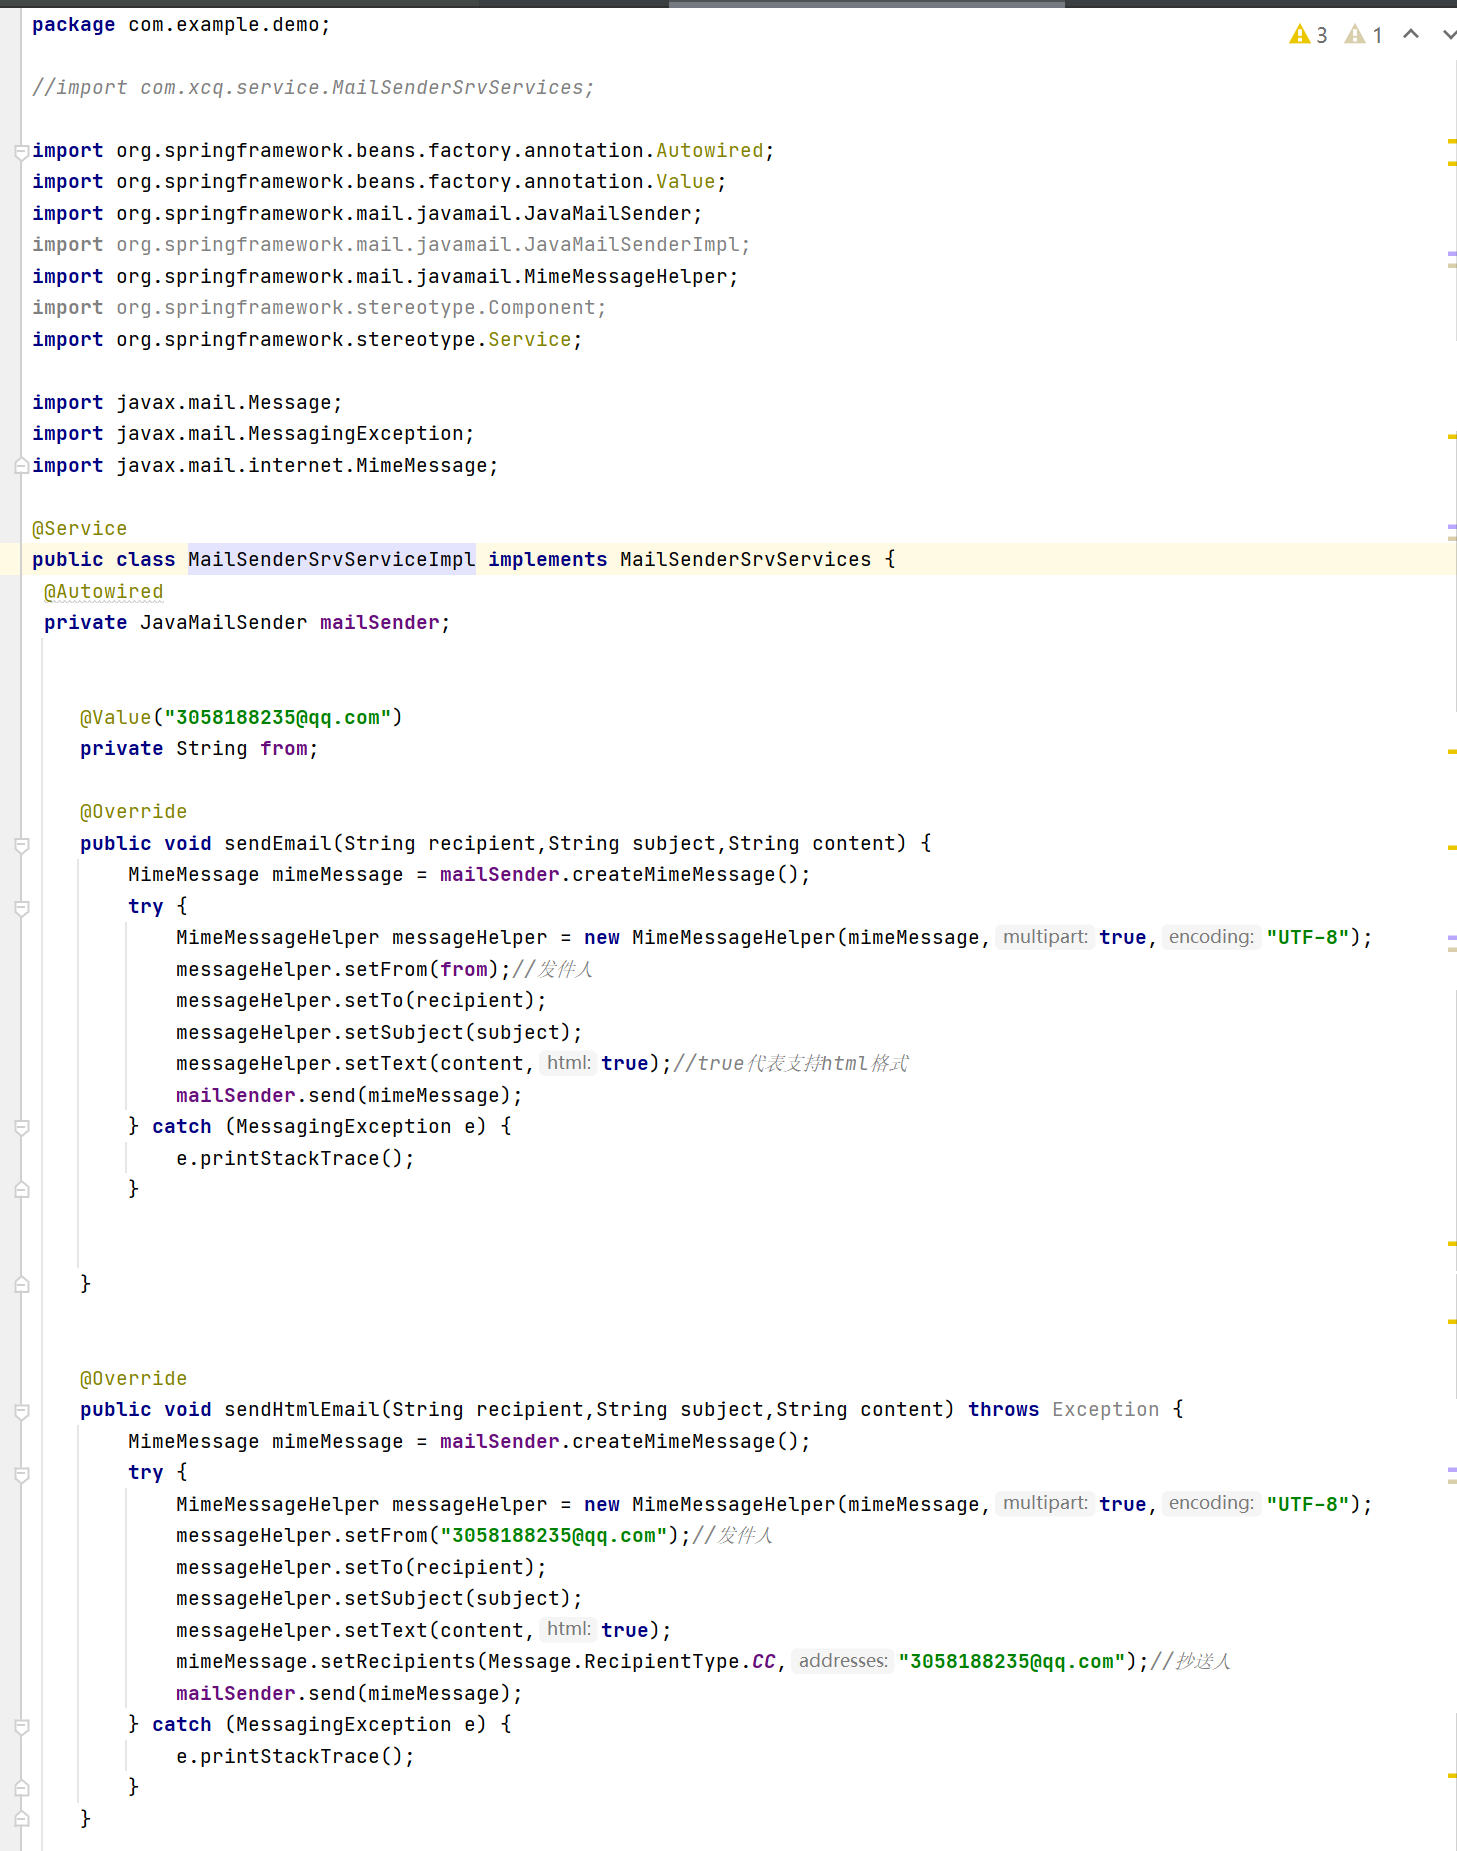This screenshot has width=1457, height=1851.
Task: Fold the catch block inside sendHtmlEmail
Action: click(x=21, y=1726)
